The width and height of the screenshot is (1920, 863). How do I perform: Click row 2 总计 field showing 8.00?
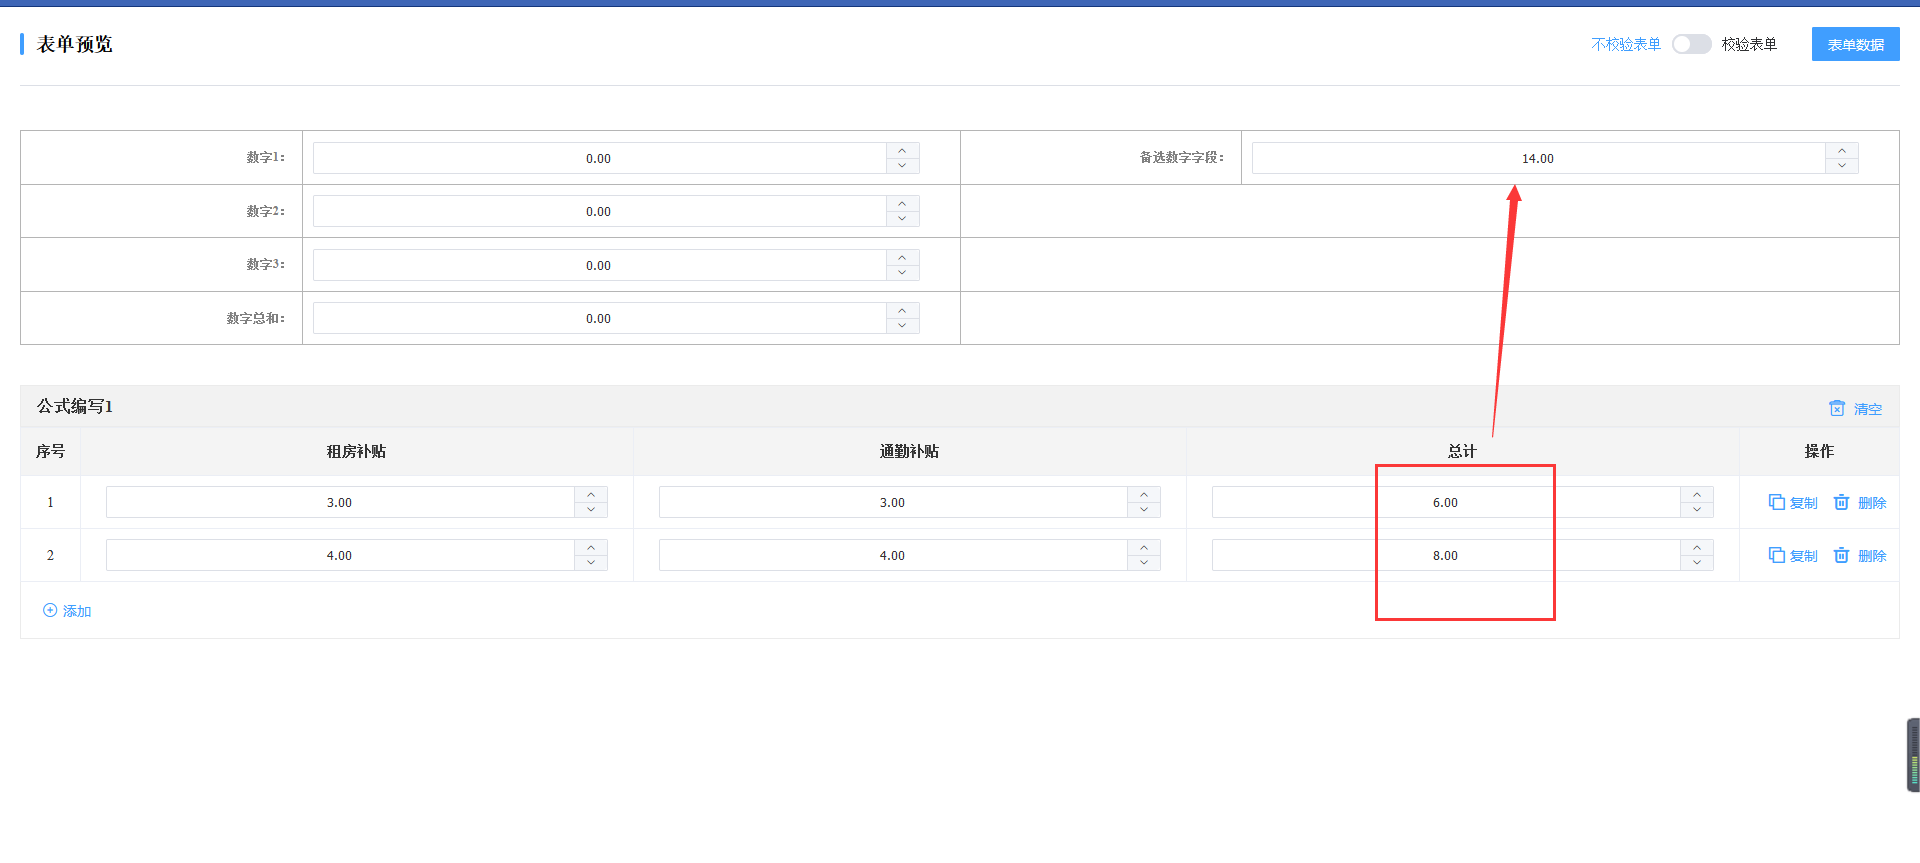(x=1446, y=555)
